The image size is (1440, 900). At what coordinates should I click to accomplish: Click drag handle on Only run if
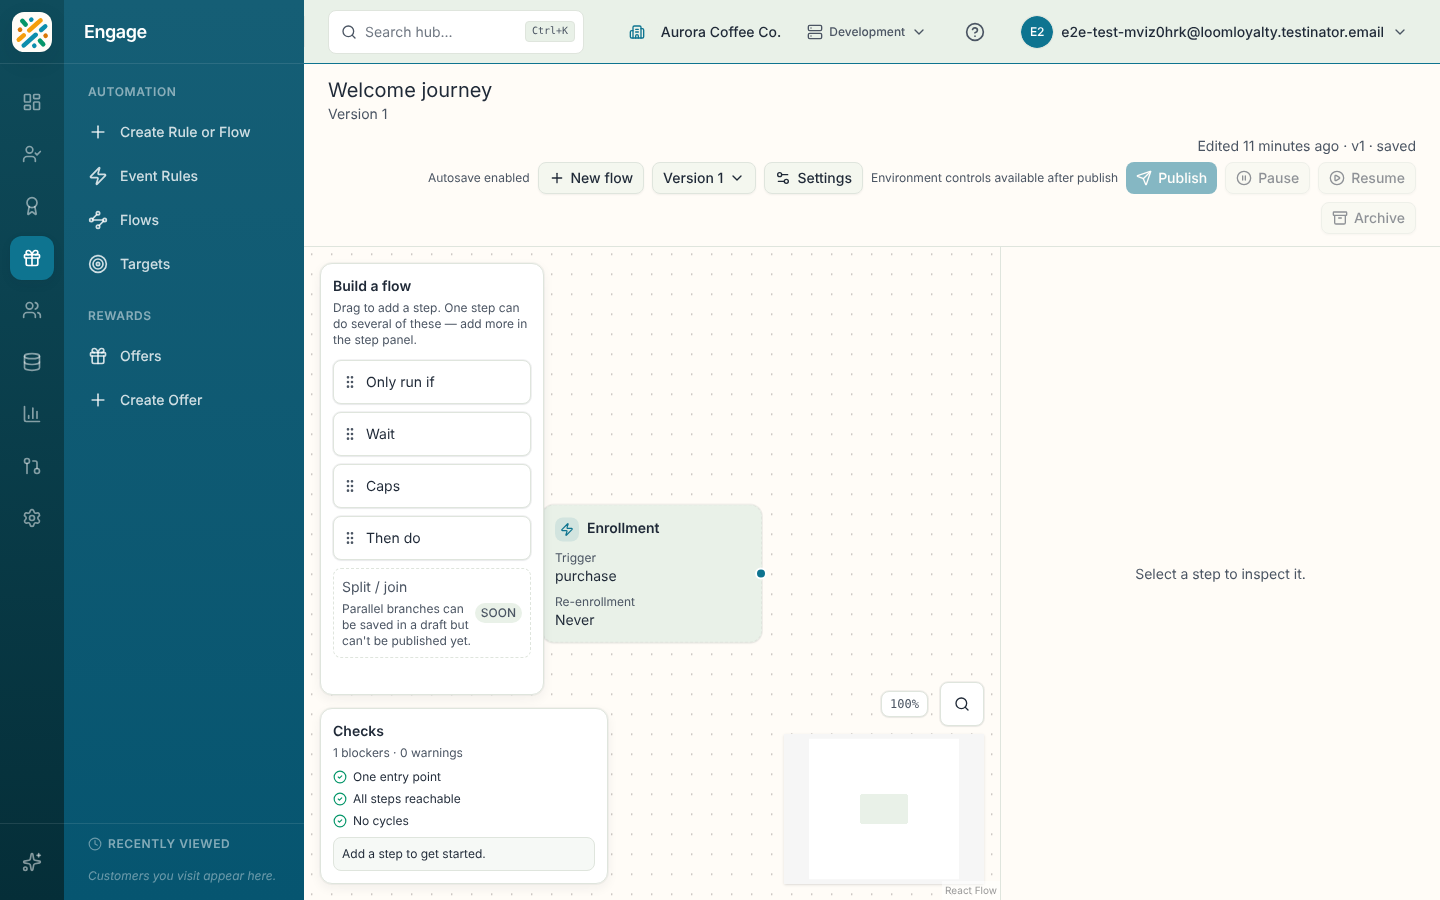click(x=350, y=382)
